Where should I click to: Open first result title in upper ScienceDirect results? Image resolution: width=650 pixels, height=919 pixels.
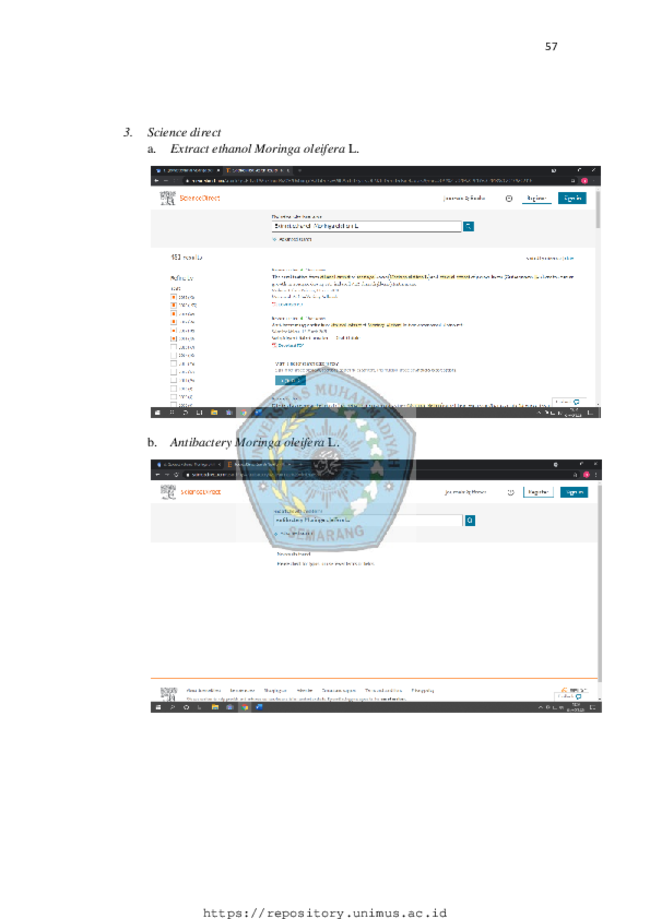pyautogui.click(x=422, y=280)
